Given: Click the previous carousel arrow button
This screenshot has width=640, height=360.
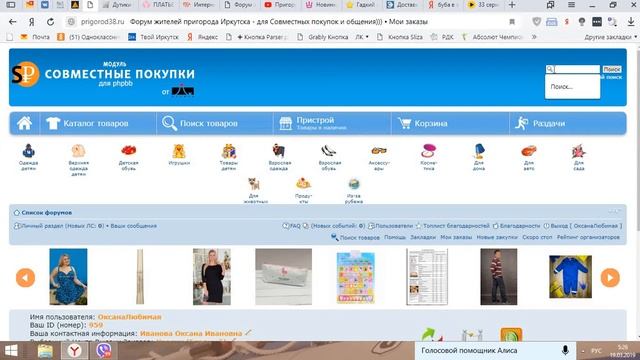Looking at the screenshot, I should pos(25,278).
